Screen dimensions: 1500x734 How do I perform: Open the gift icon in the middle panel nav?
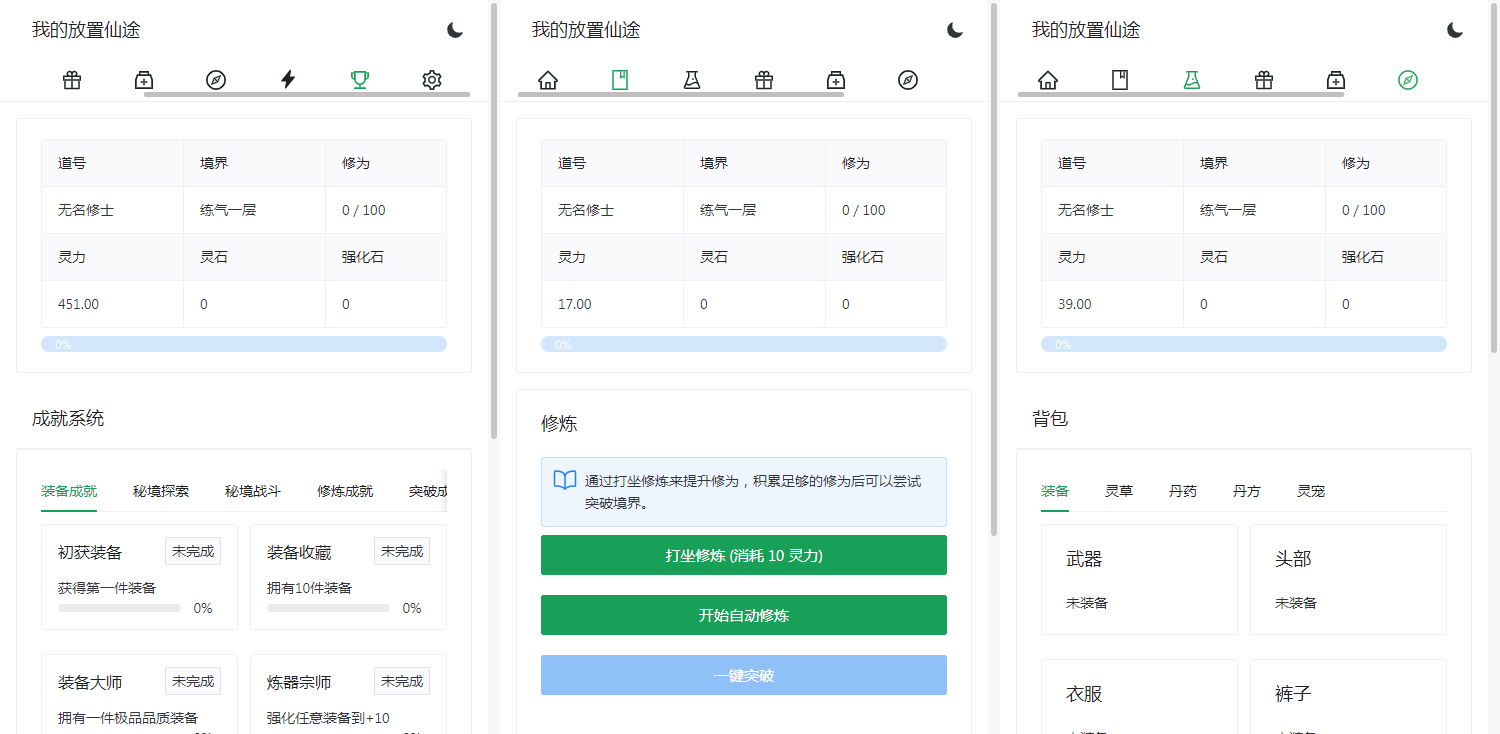click(763, 79)
